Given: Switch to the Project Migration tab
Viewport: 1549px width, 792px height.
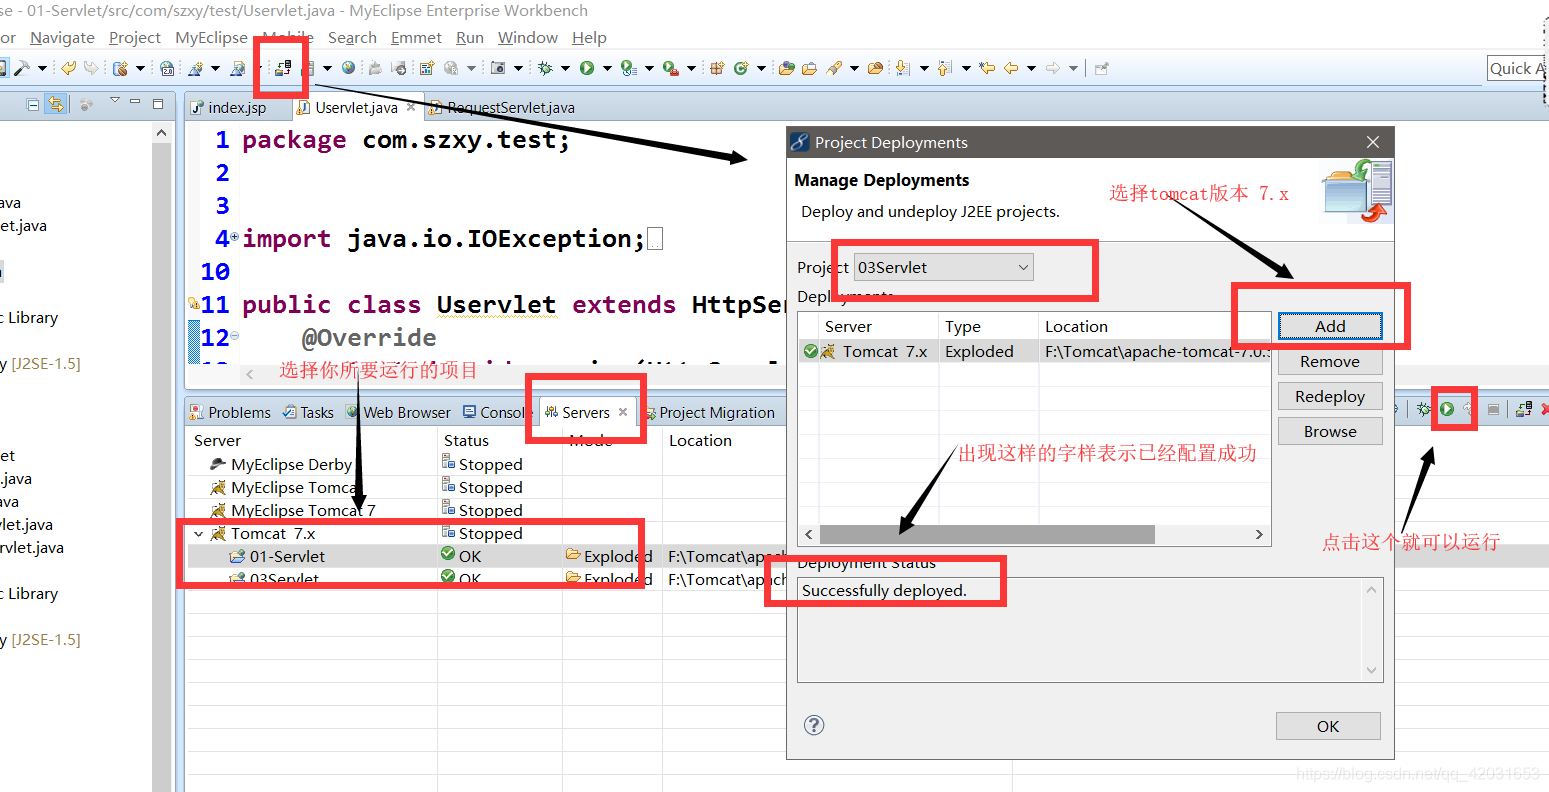Looking at the screenshot, I should coord(709,412).
